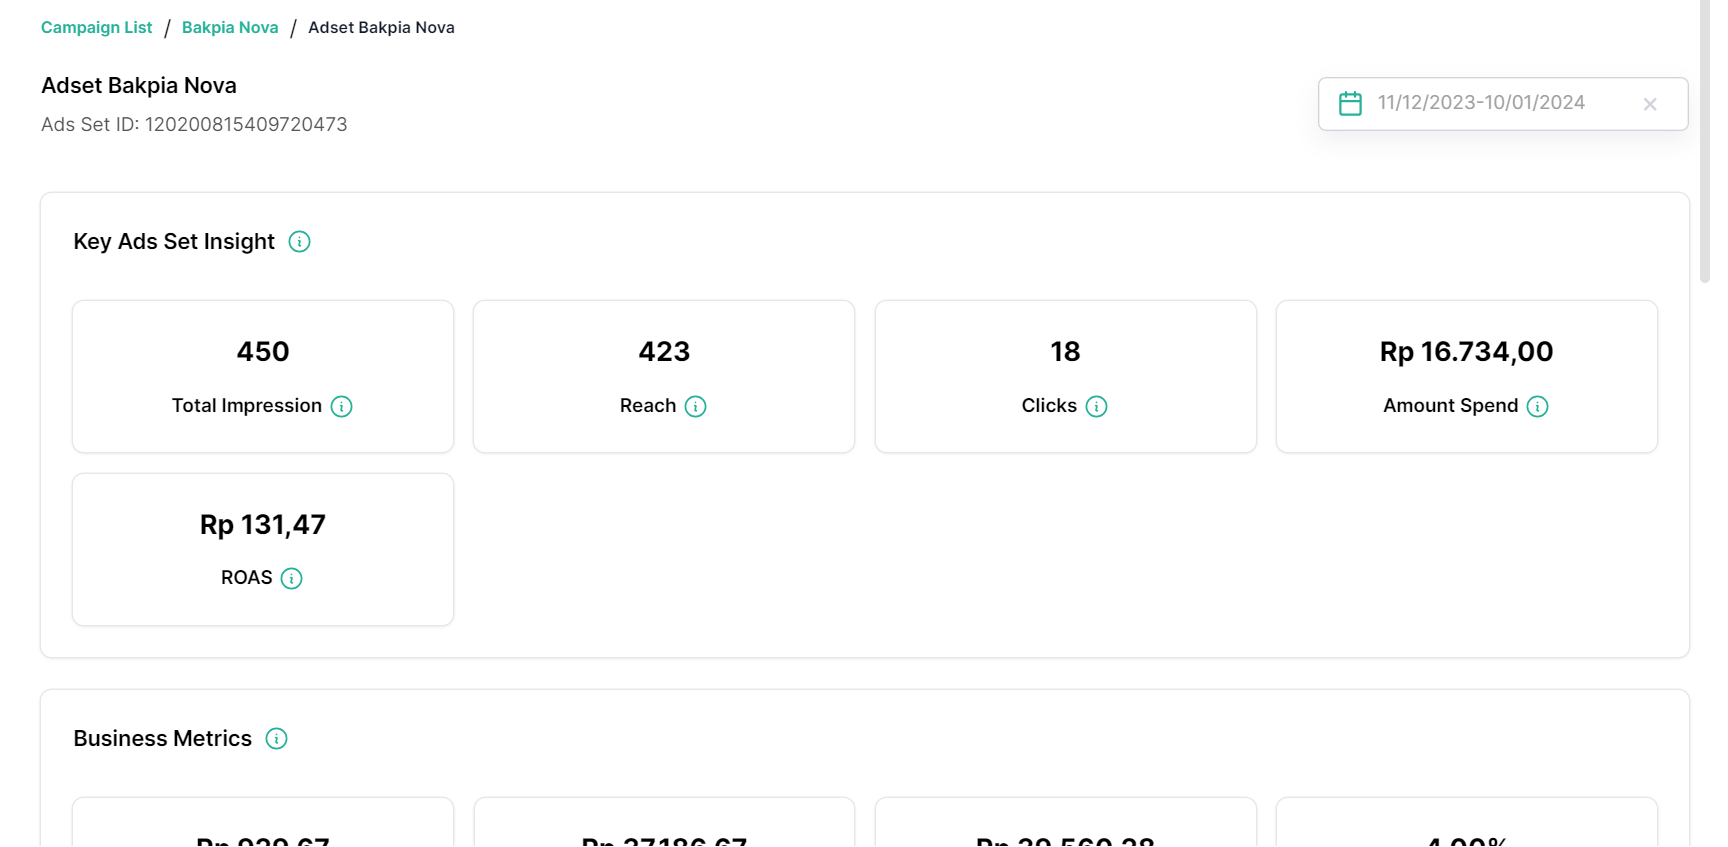Show info tooltip for Total Impression
1728x847 pixels.
(341, 406)
